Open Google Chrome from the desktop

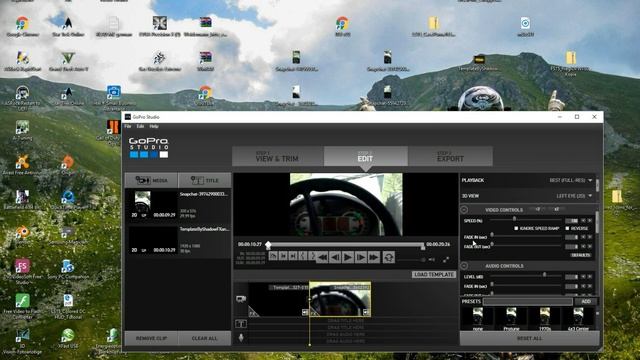22,27
